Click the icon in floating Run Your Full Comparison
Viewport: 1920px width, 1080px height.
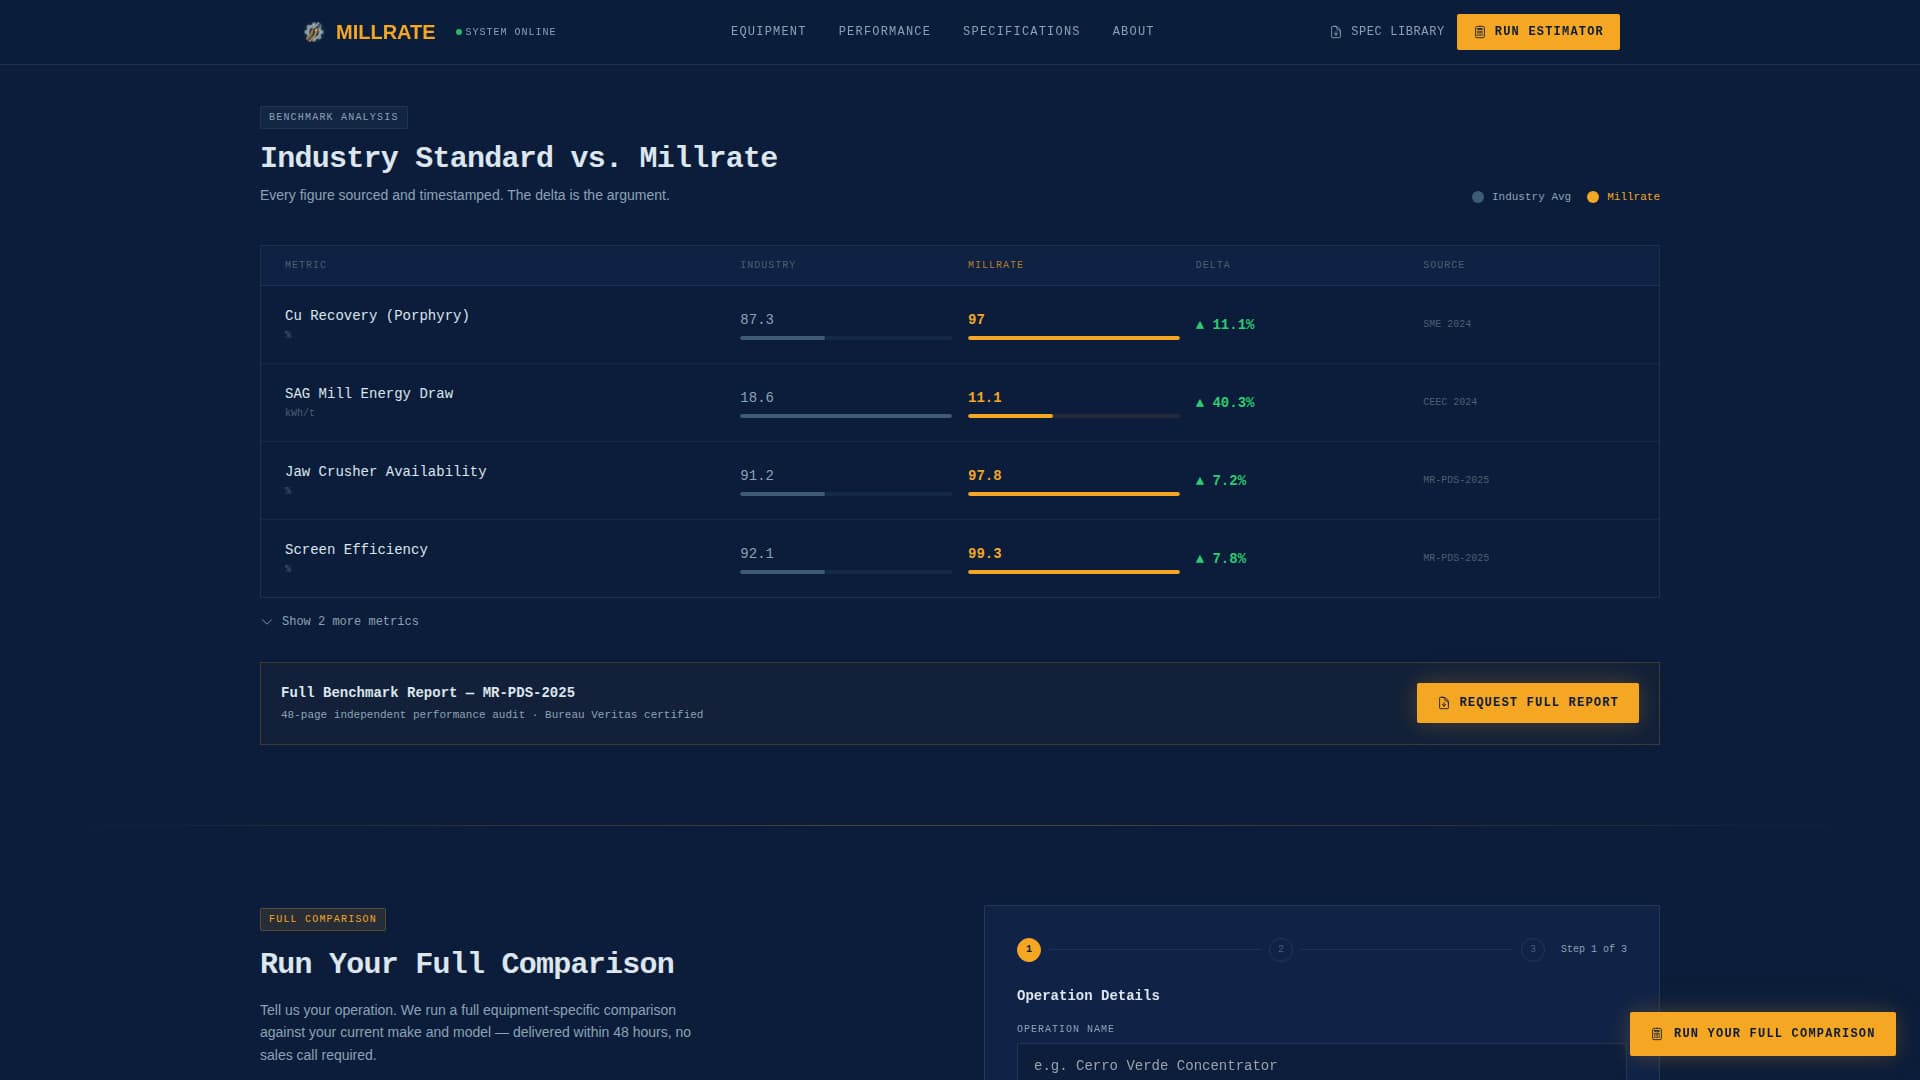pos(1657,1034)
